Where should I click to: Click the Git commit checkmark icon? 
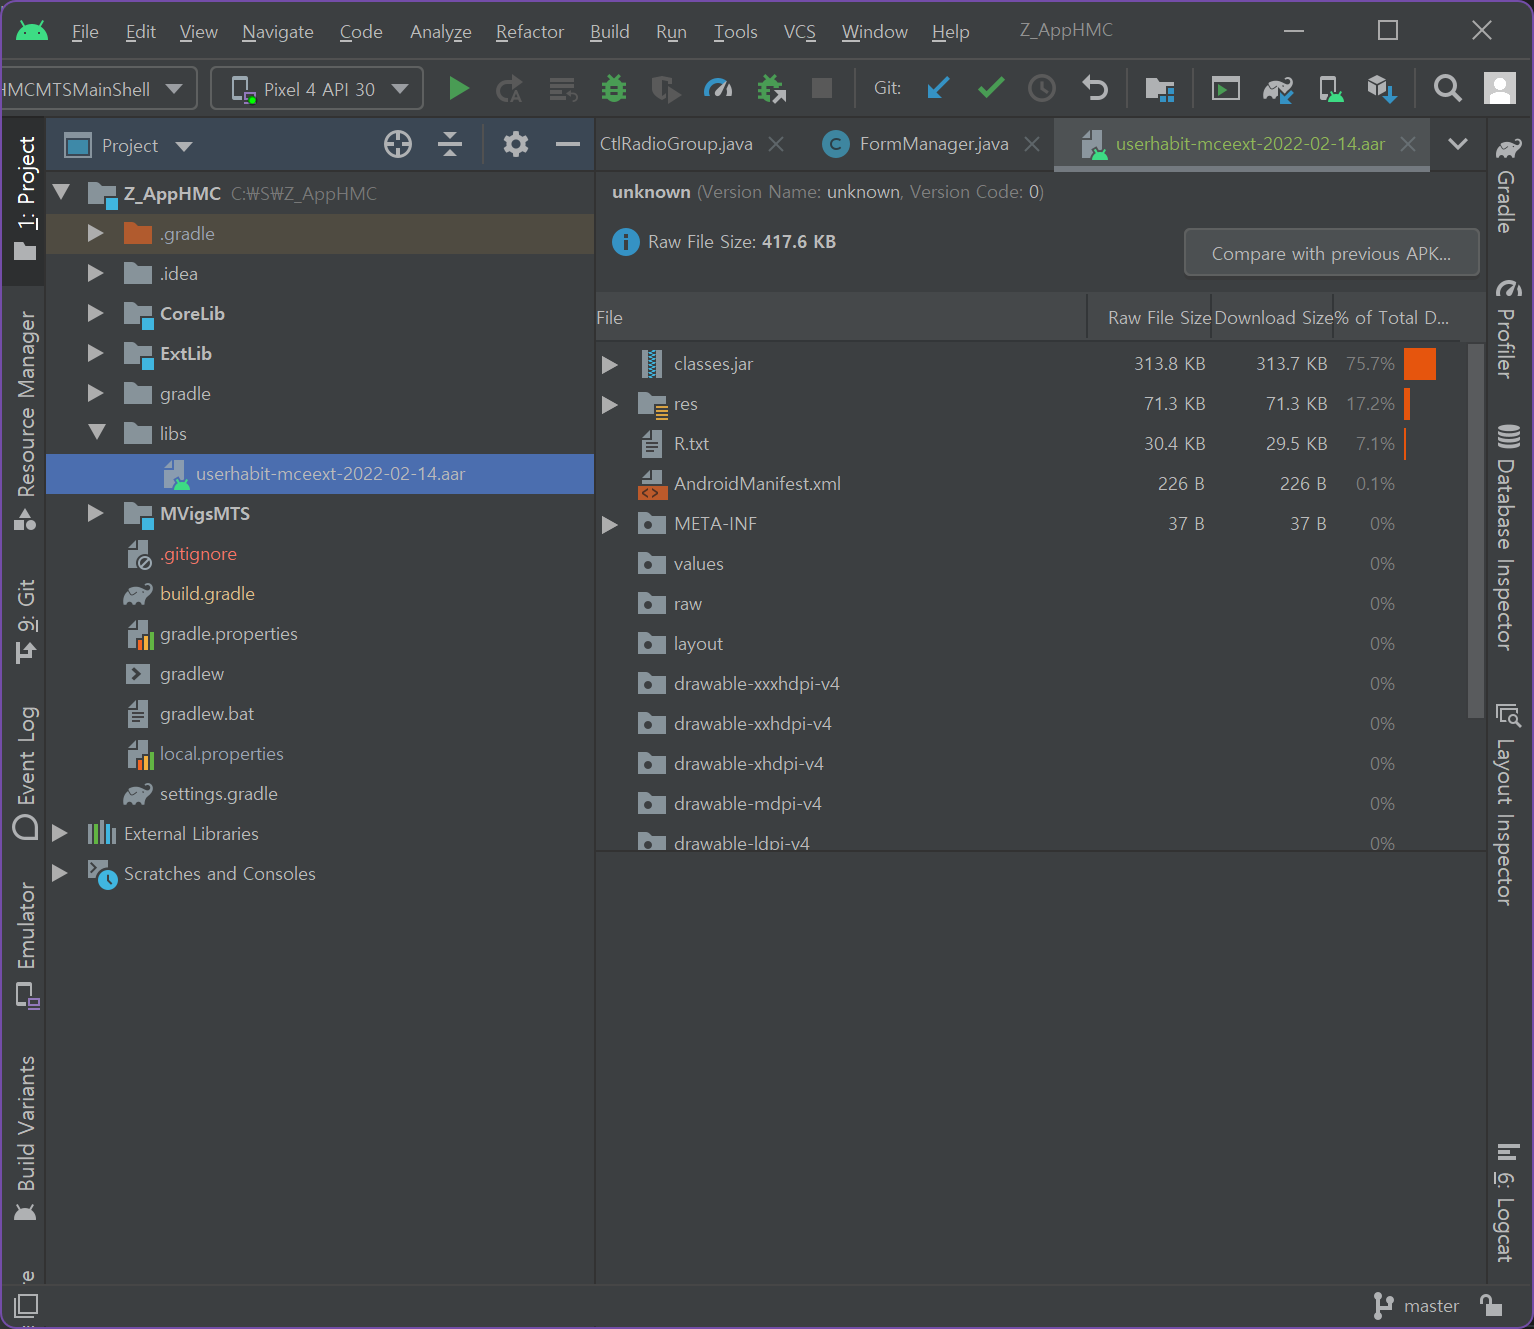[x=991, y=89]
